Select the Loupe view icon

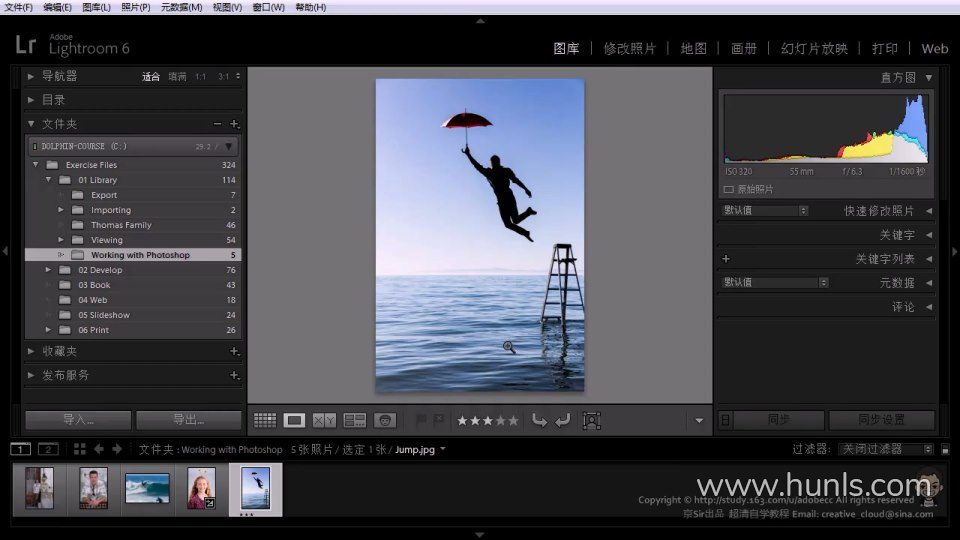[294, 421]
